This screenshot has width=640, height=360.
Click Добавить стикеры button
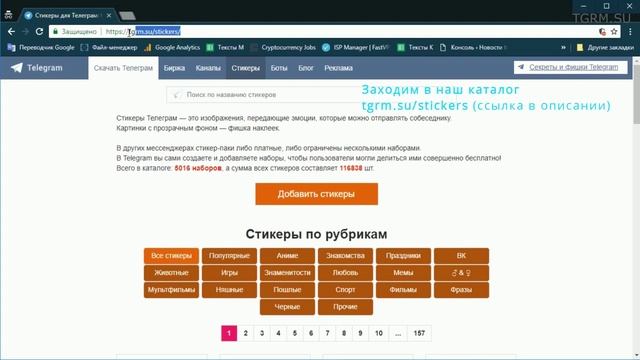pos(316,194)
